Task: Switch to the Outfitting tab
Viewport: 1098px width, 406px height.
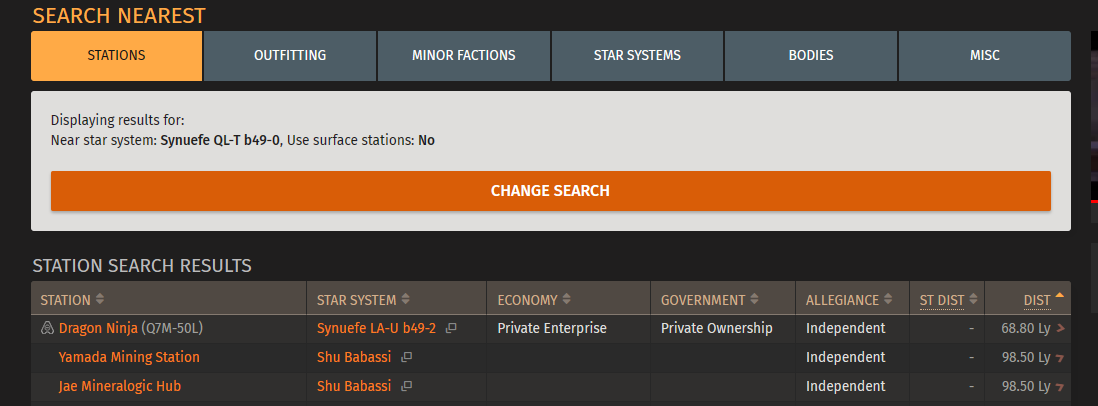Action: [290, 55]
